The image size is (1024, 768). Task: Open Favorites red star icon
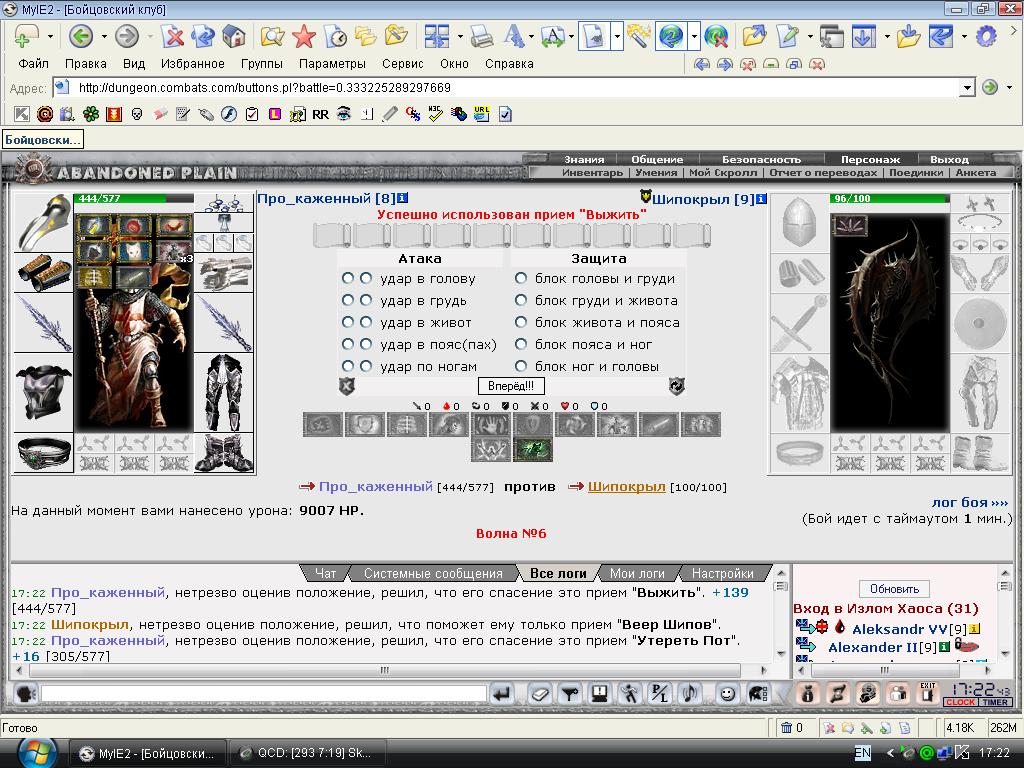(304, 36)
